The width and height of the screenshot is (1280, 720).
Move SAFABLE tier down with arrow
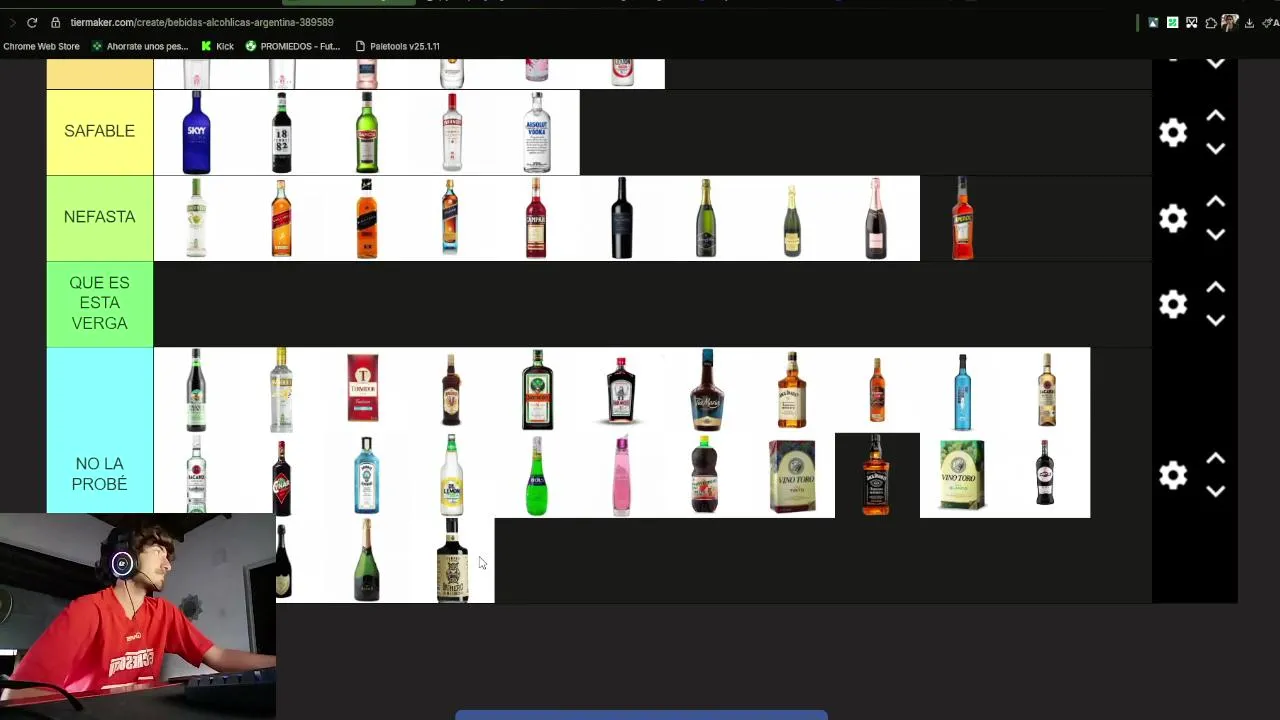[1215, 148]
